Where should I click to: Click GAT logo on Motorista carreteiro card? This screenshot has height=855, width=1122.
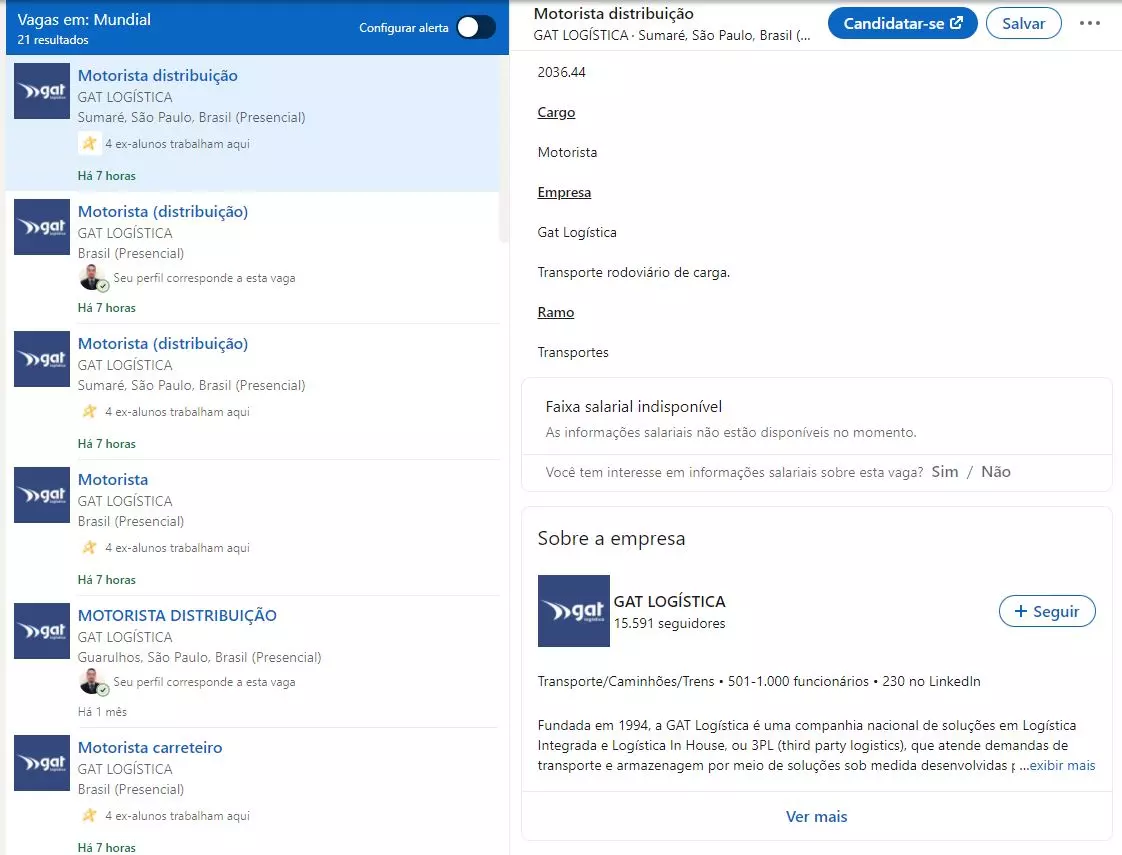point(42,763)
